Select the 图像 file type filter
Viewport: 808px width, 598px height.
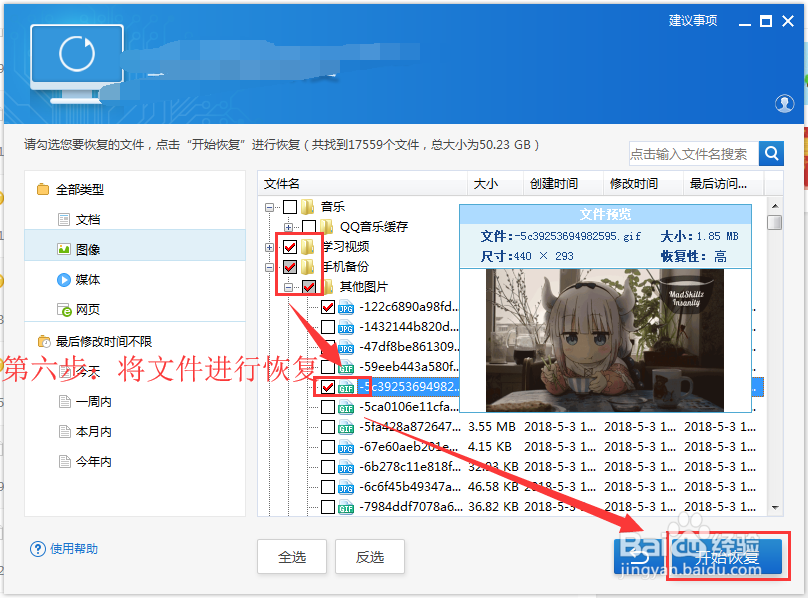point(135,245)
